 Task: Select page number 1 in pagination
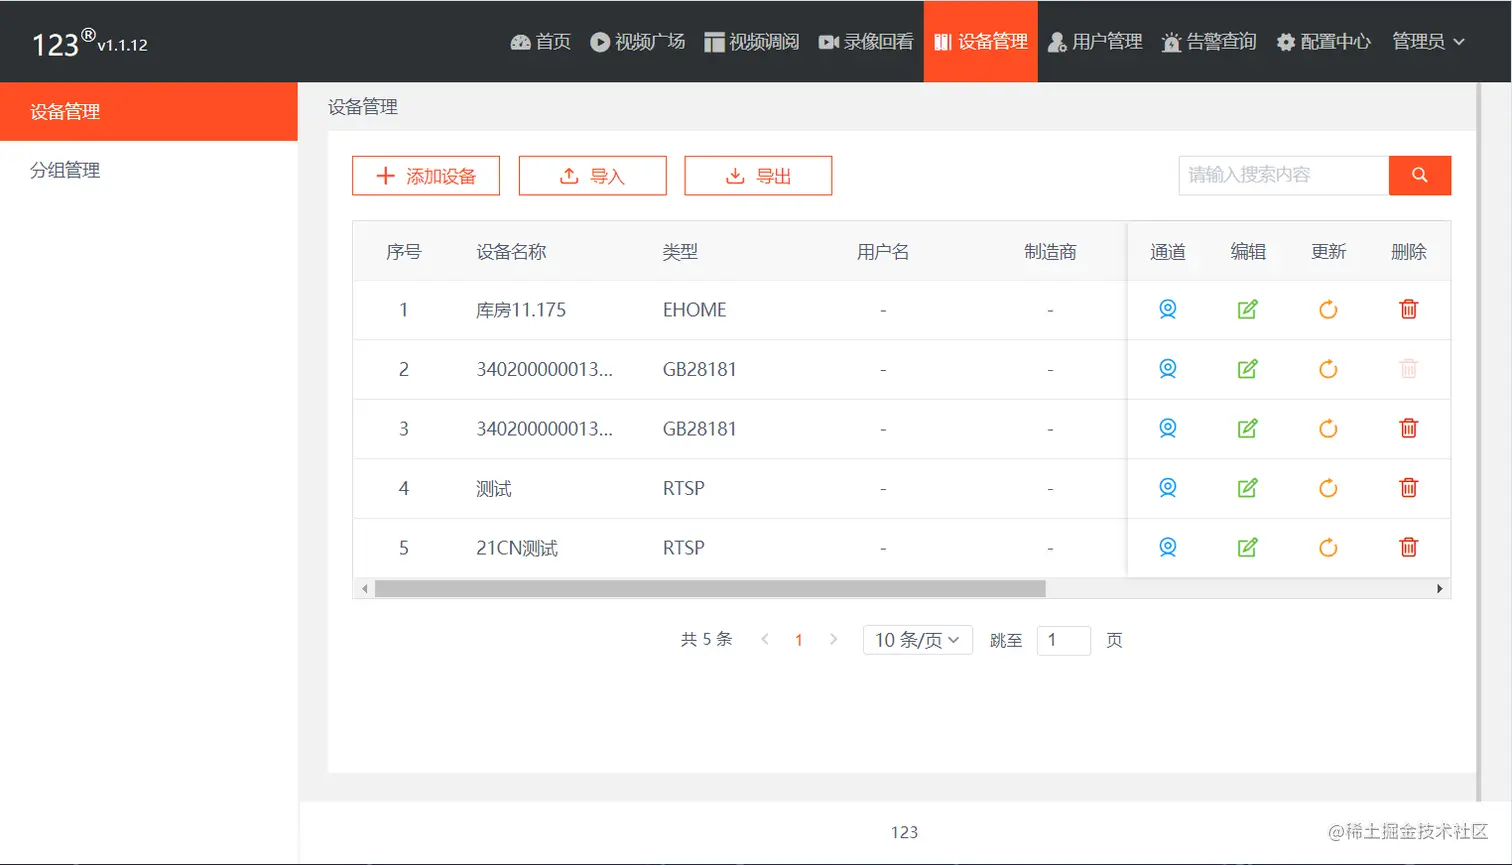click(799, 640)
